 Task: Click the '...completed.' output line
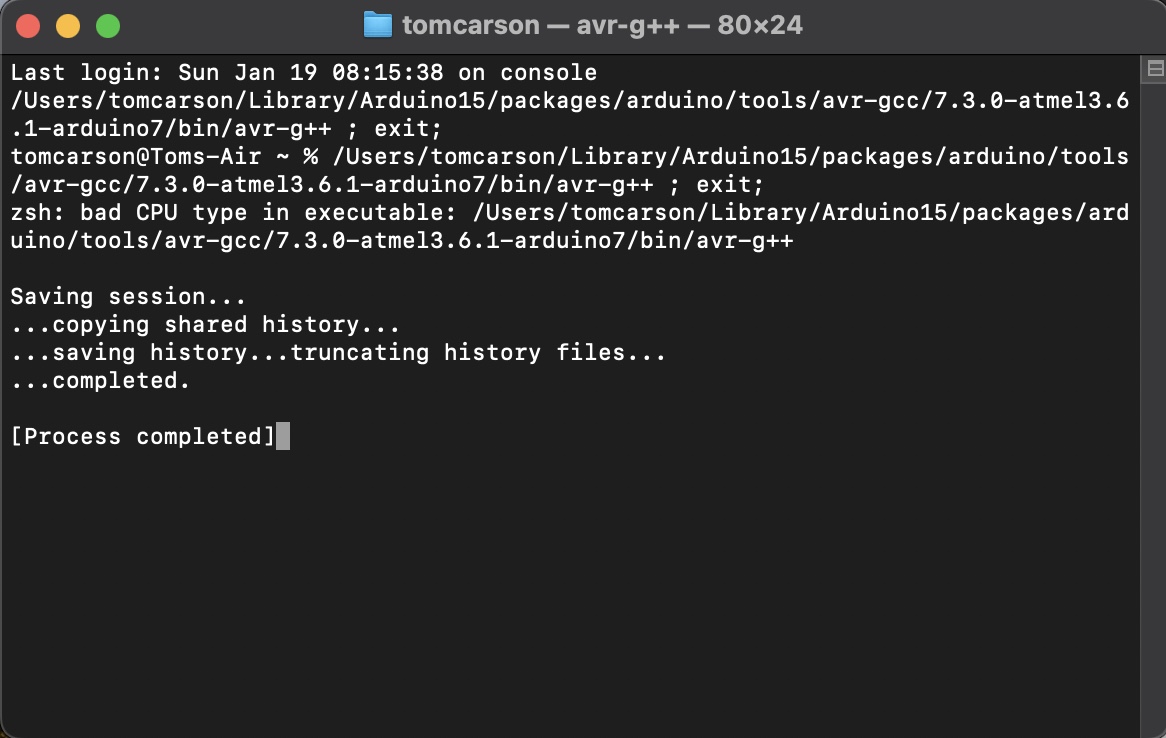point(100,381)
